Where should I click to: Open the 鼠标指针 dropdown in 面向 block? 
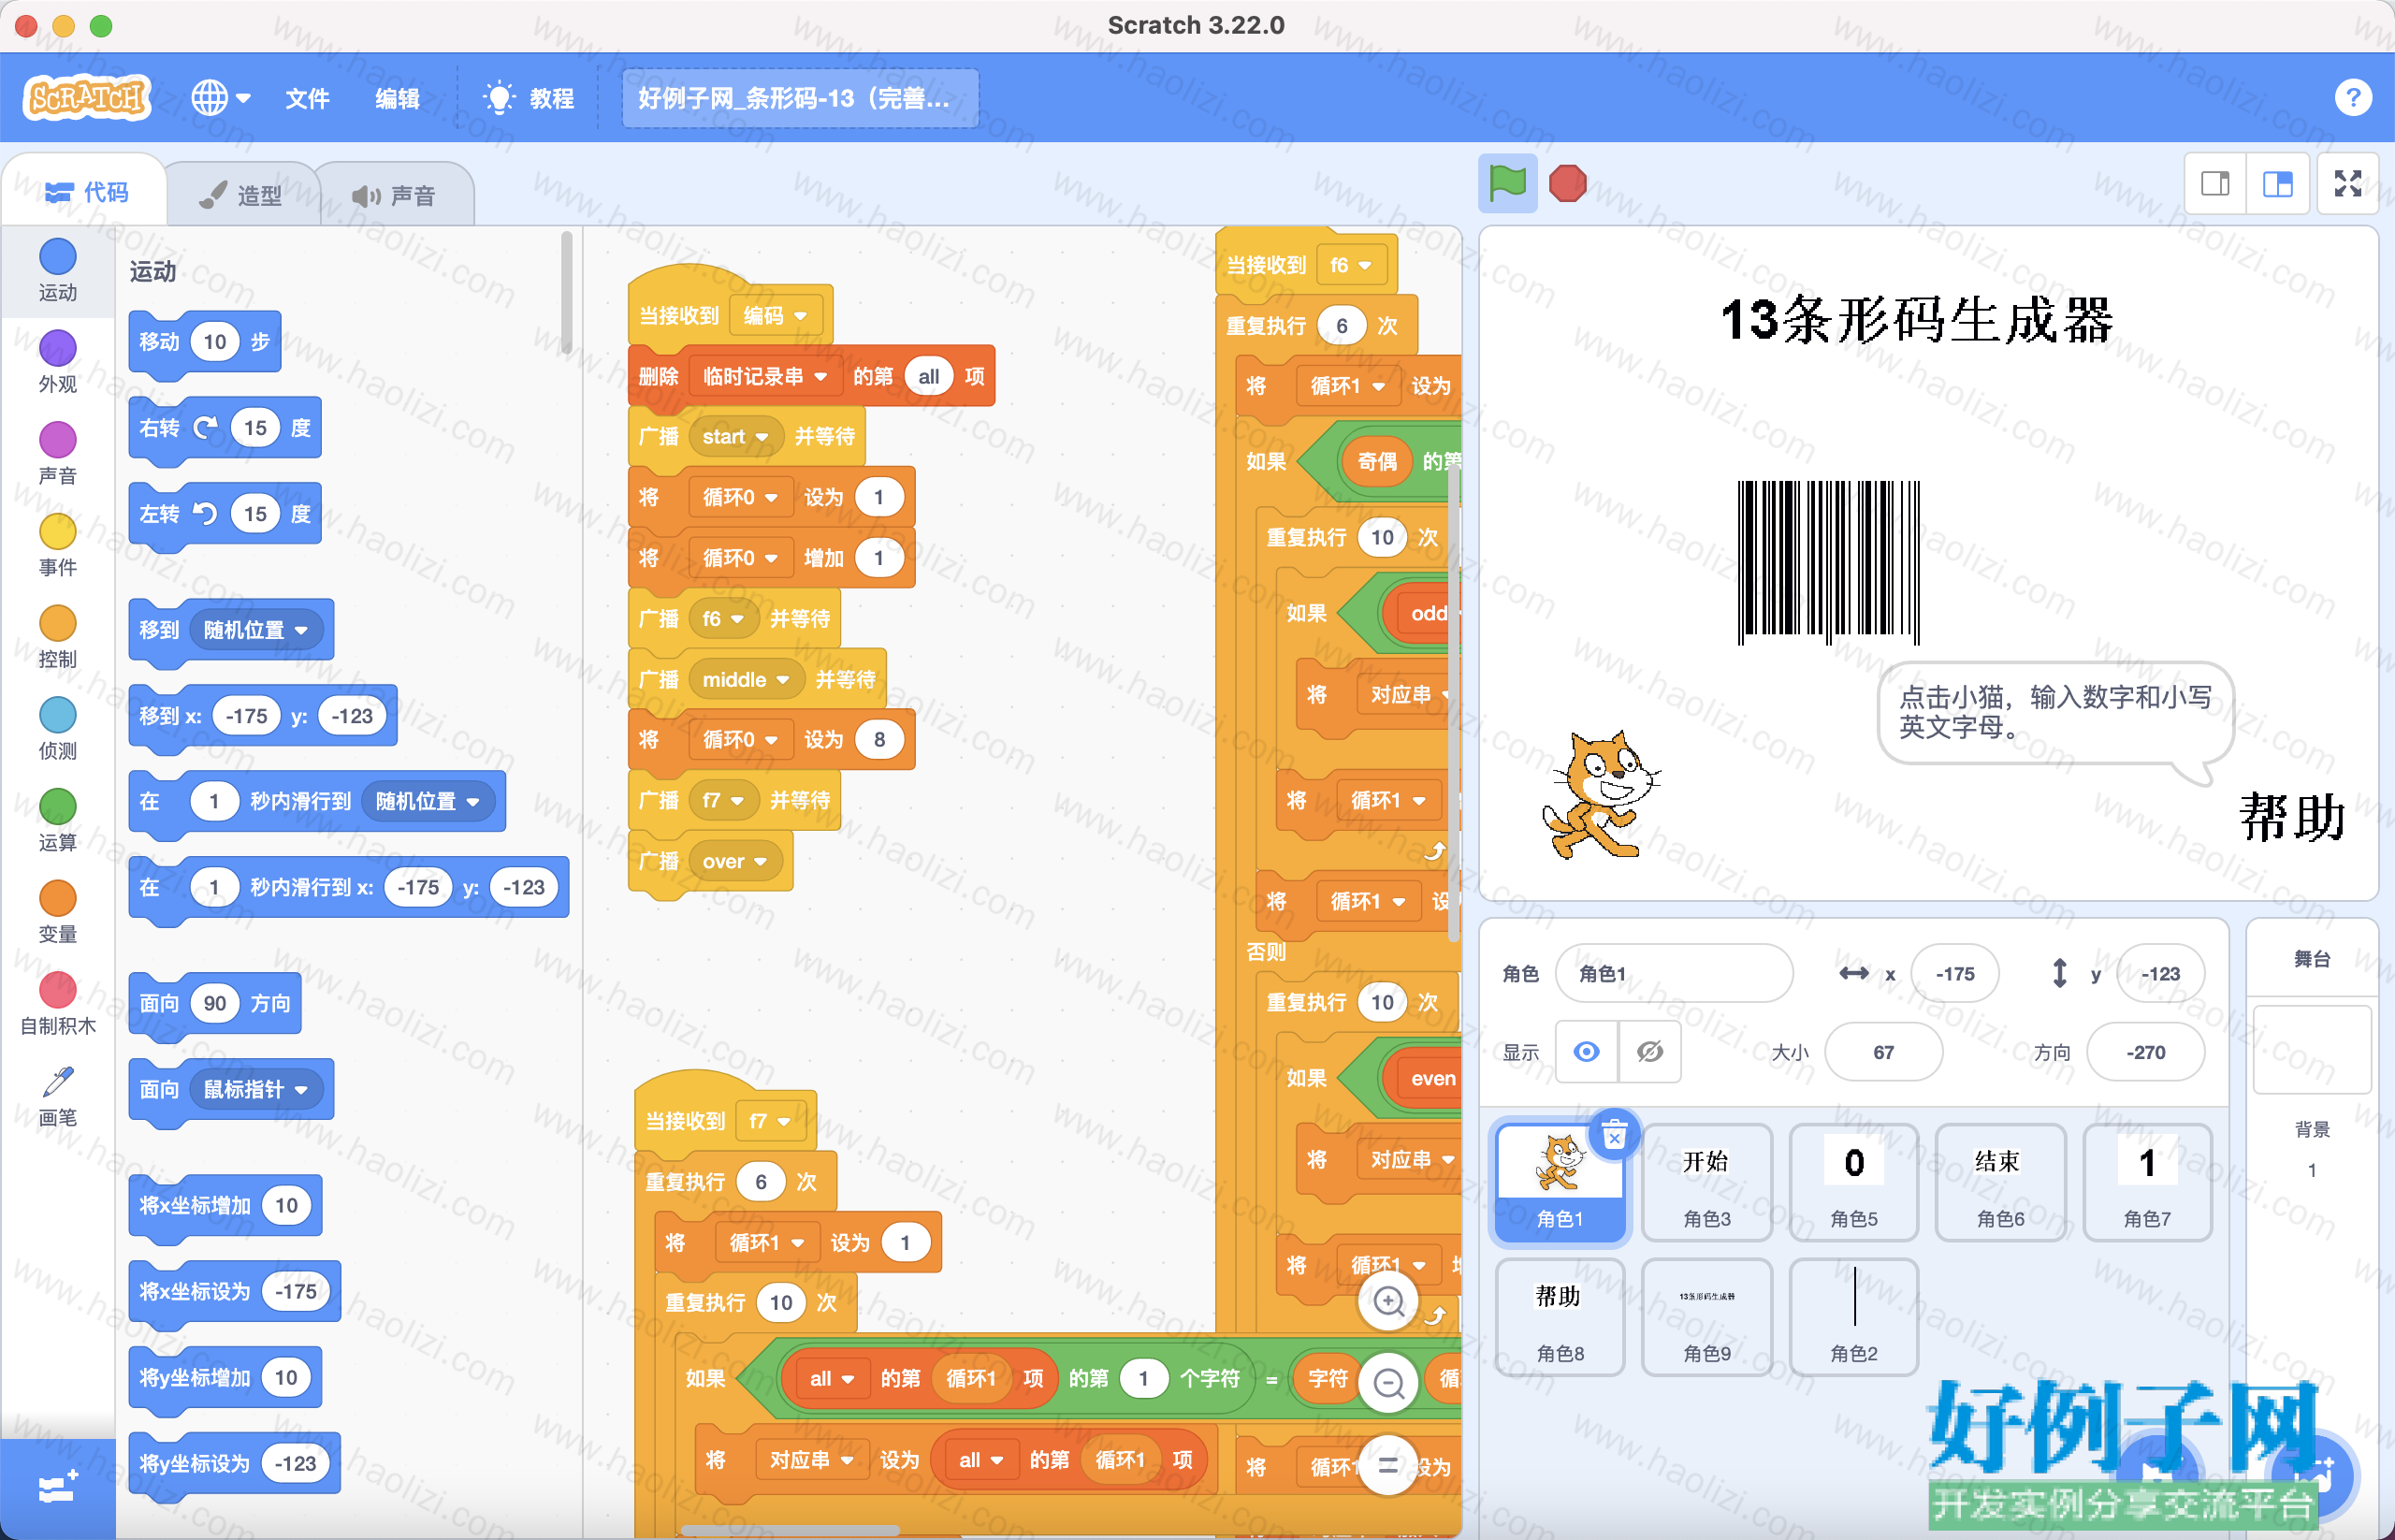pyautogui.click(x=256, y=1089)
